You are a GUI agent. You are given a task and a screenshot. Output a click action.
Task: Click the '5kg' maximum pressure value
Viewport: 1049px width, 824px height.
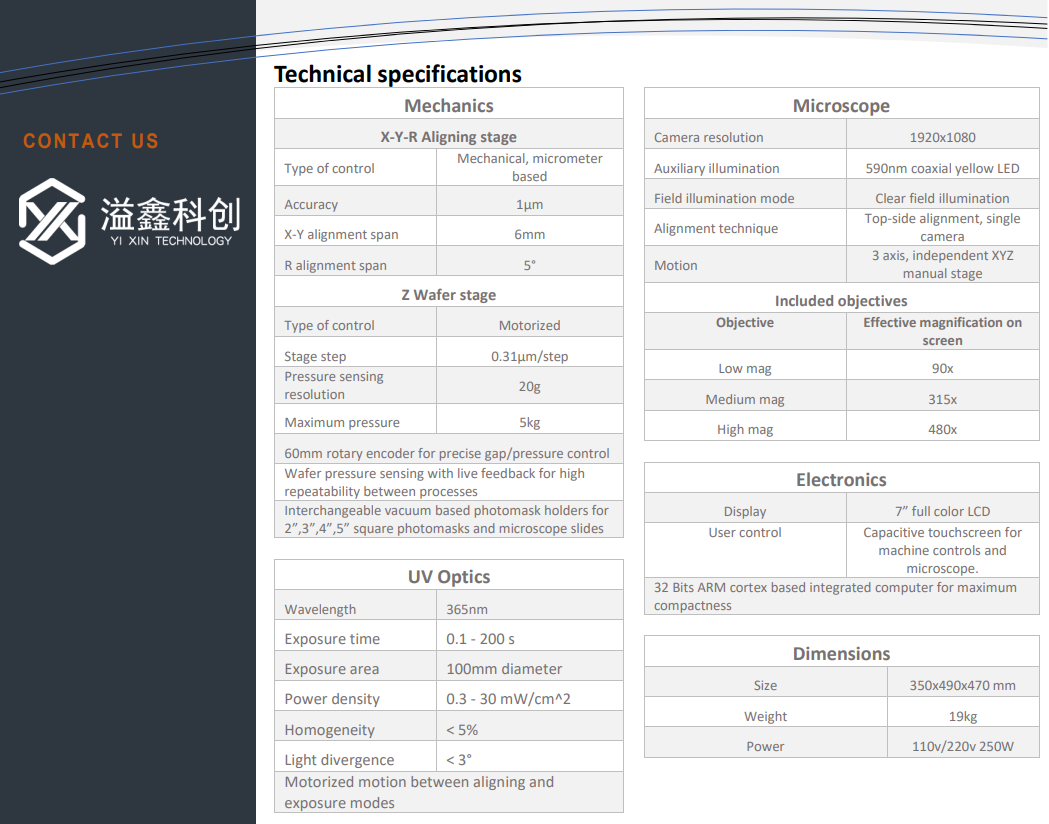(530, 423)
